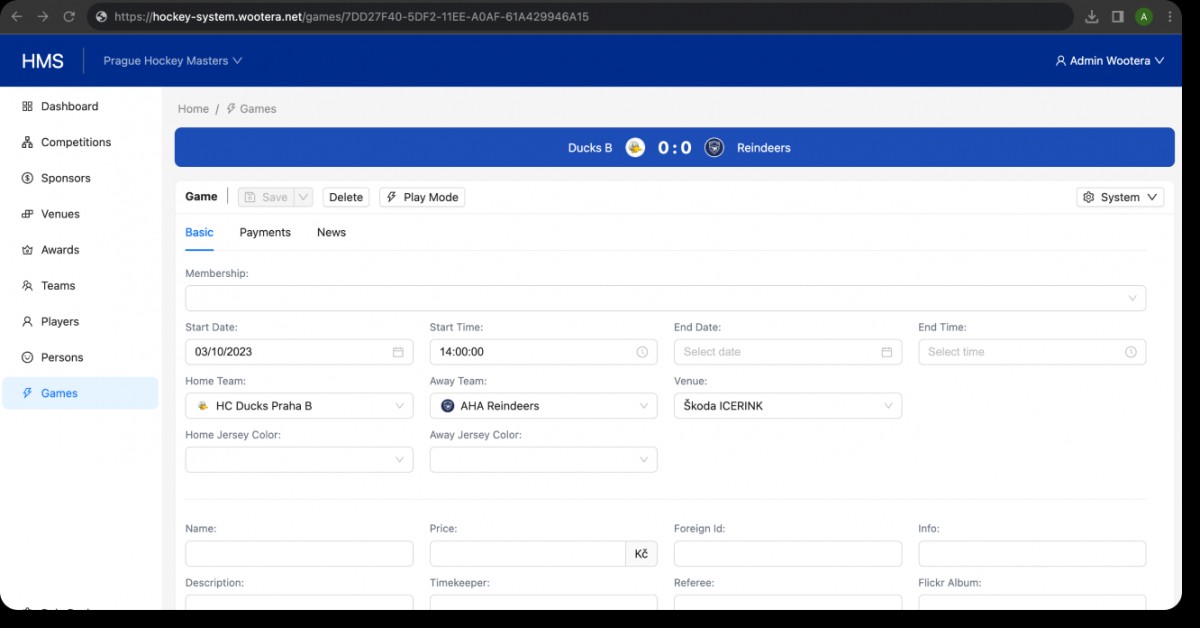Launch Play Mode
Screen dimensions: 1200x628
coord(422,197)
